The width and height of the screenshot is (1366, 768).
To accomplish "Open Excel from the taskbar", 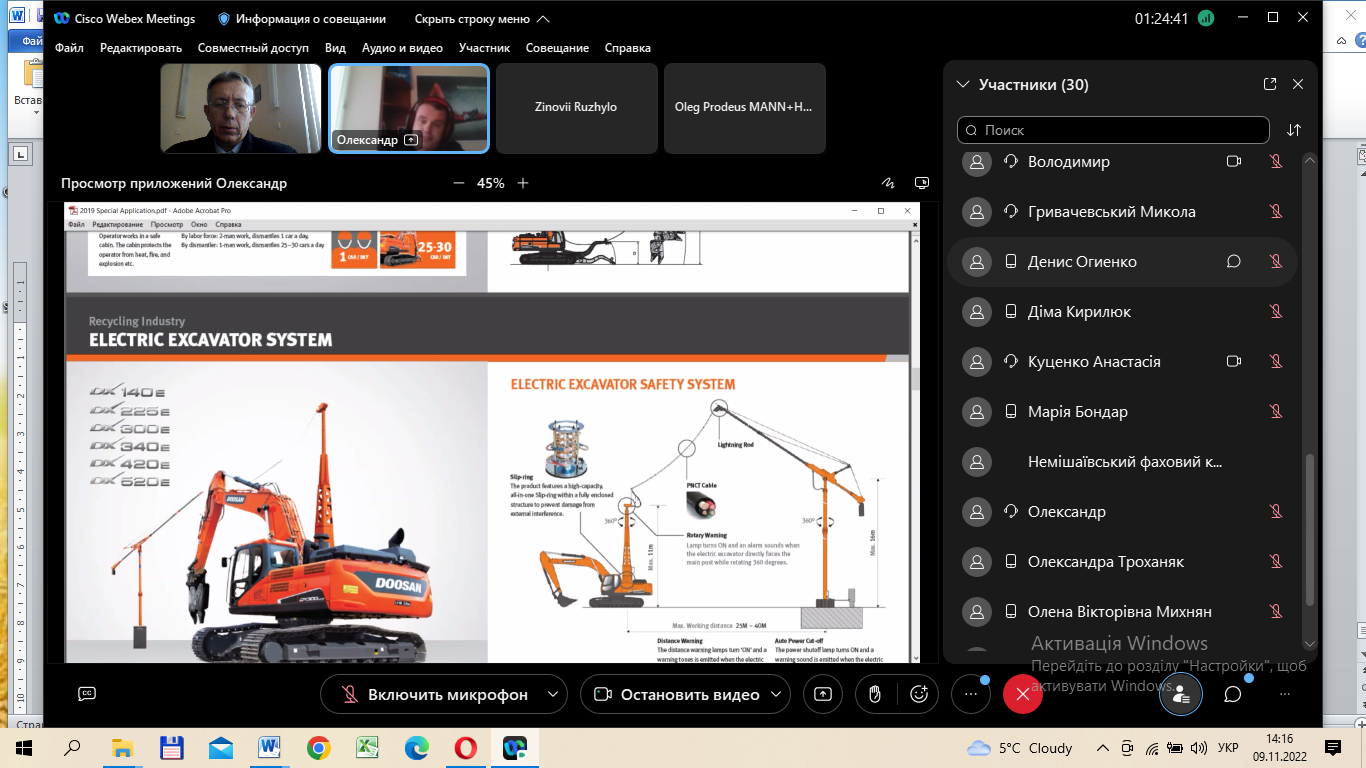I will coord(367,747).
